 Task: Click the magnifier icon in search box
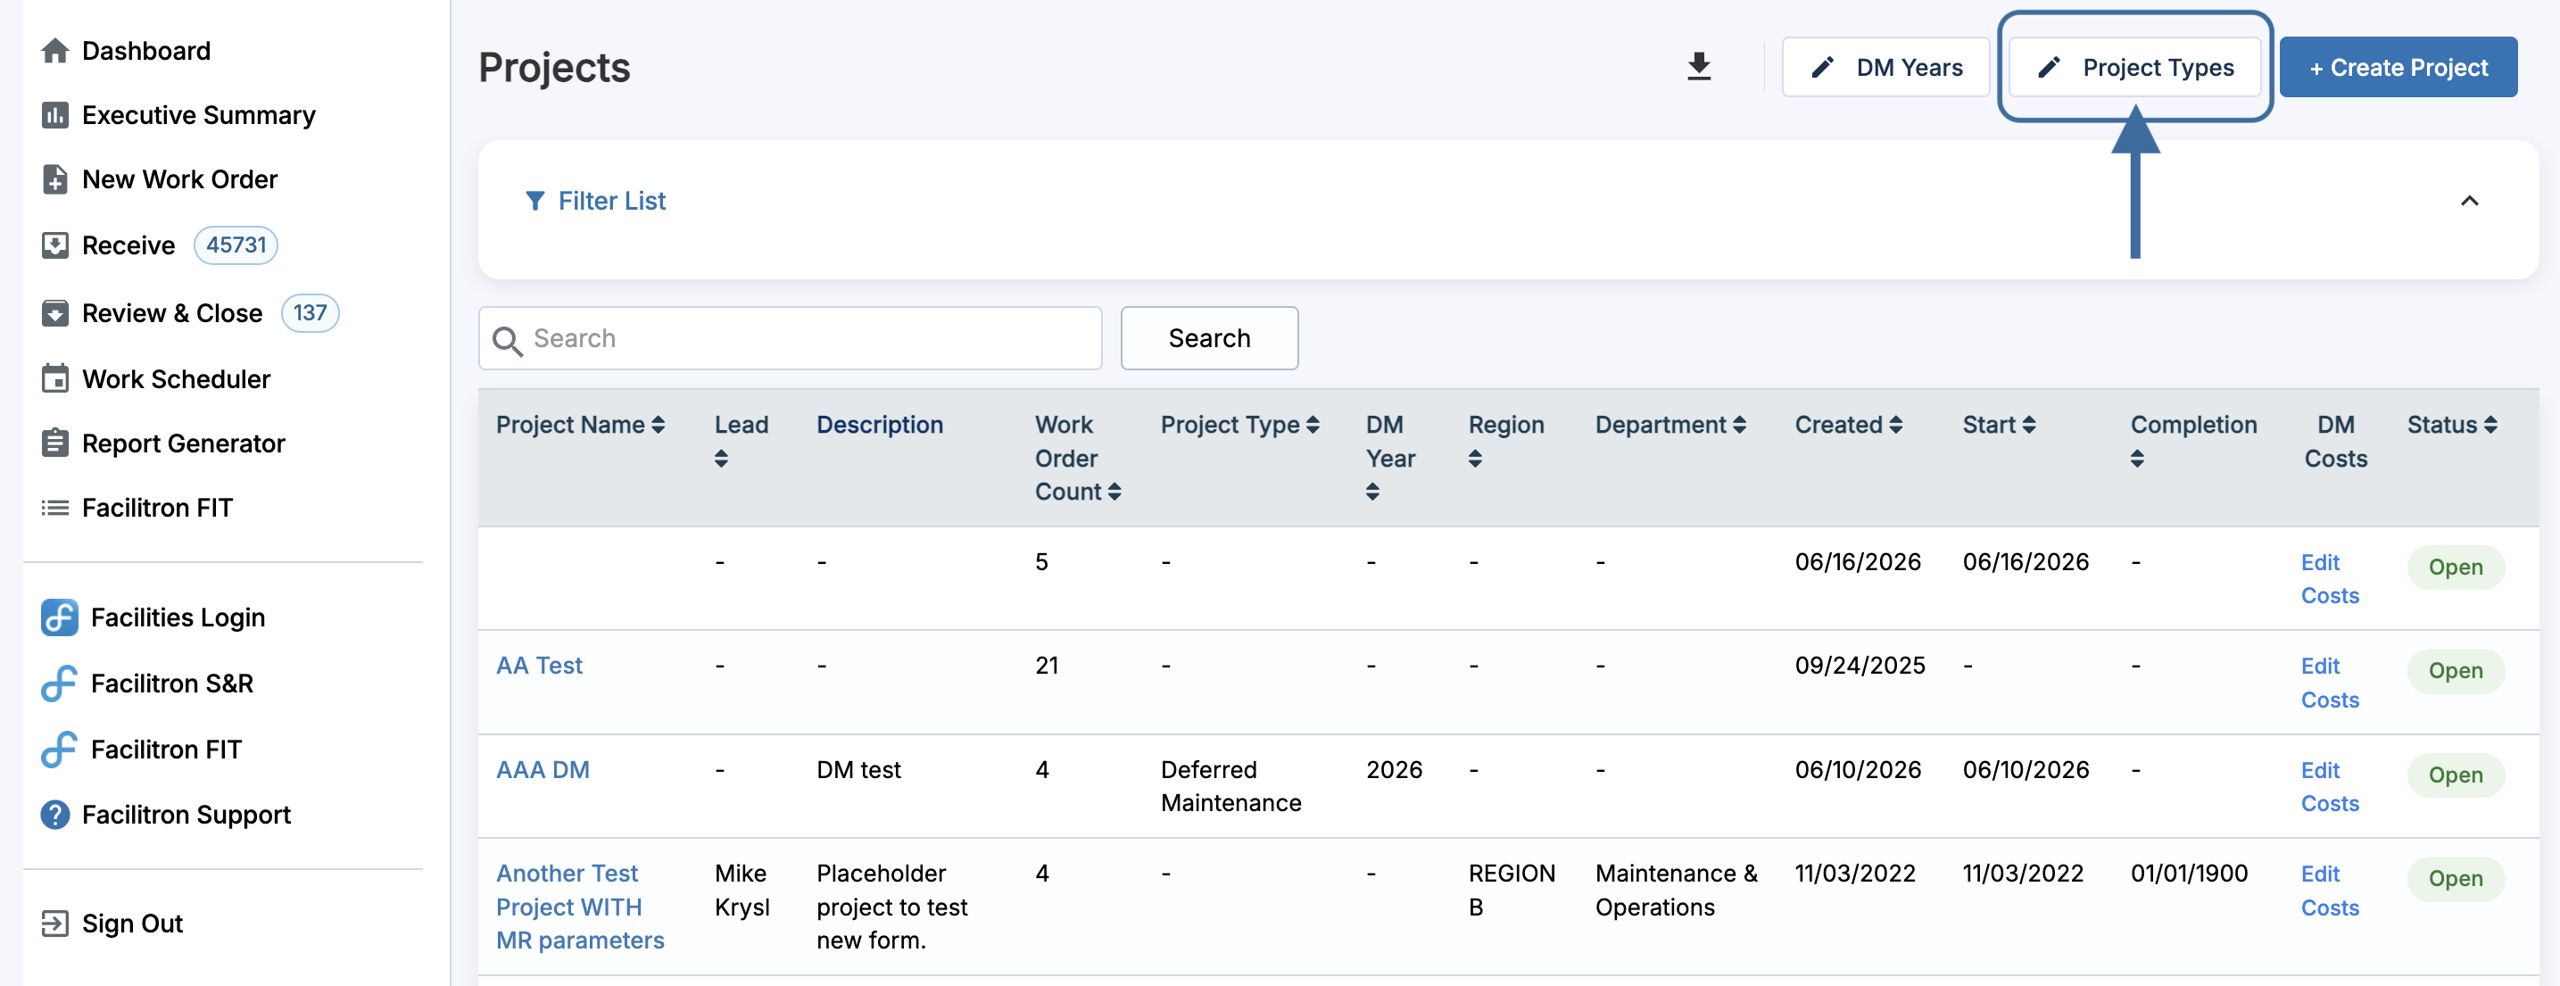[508, 340]
